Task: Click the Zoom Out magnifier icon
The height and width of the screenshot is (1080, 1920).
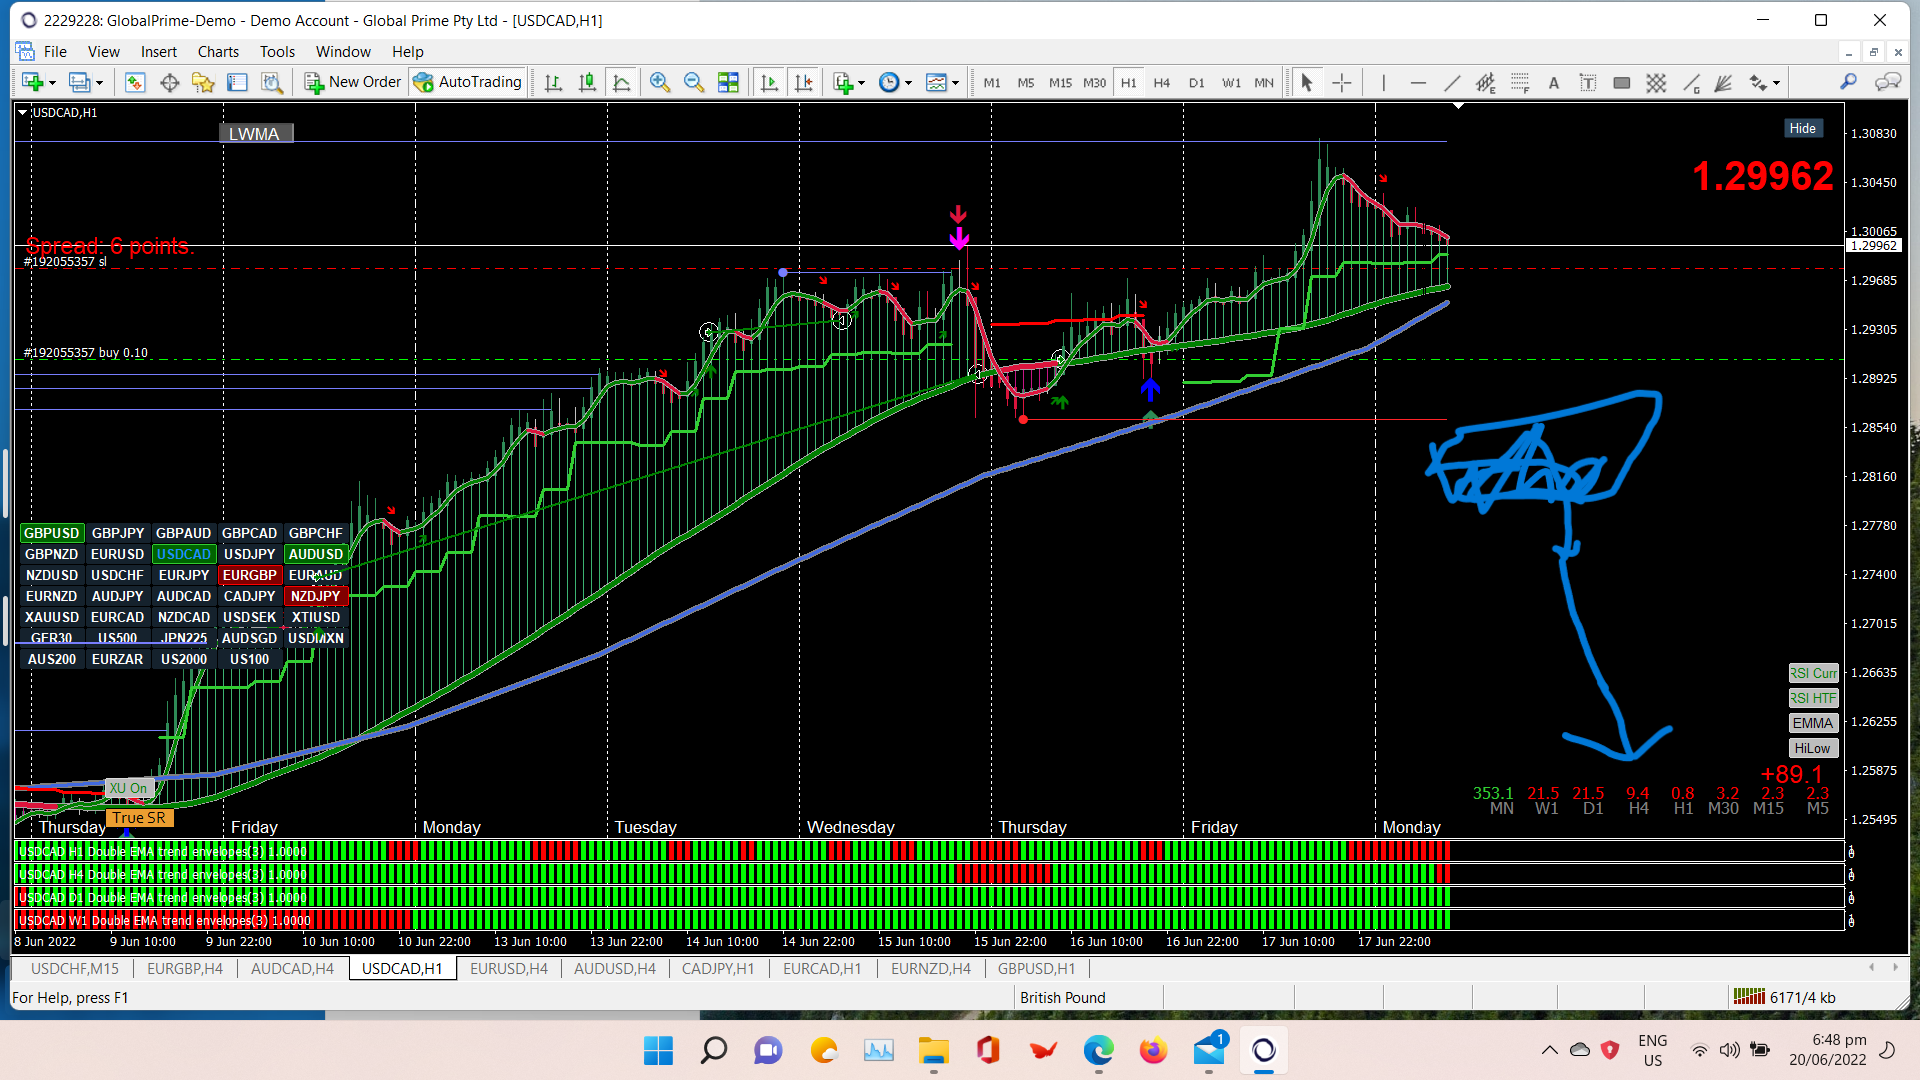Action: point(693,83)
